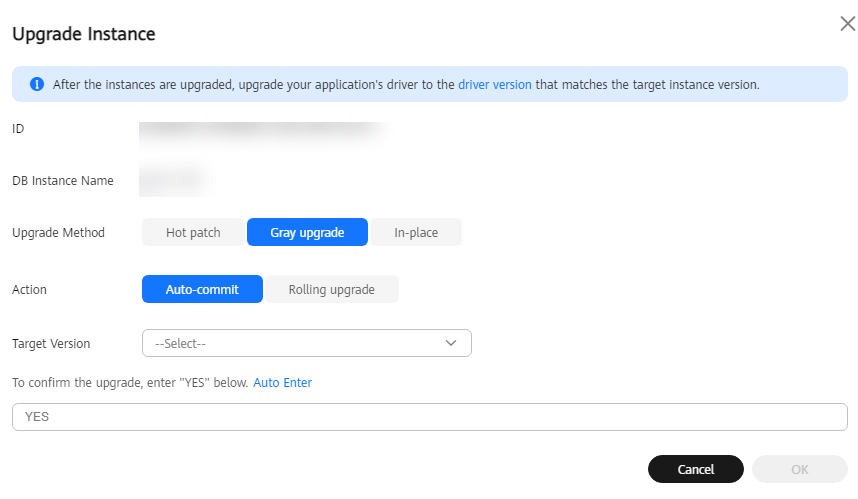Switch action to Rolling upgrade
This screenshot has height=499, width=858.
click(332, 289)
